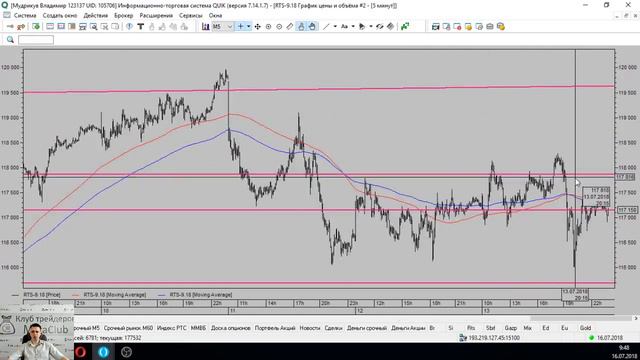Expand the crosshair tool dropdown arrow

248,27
